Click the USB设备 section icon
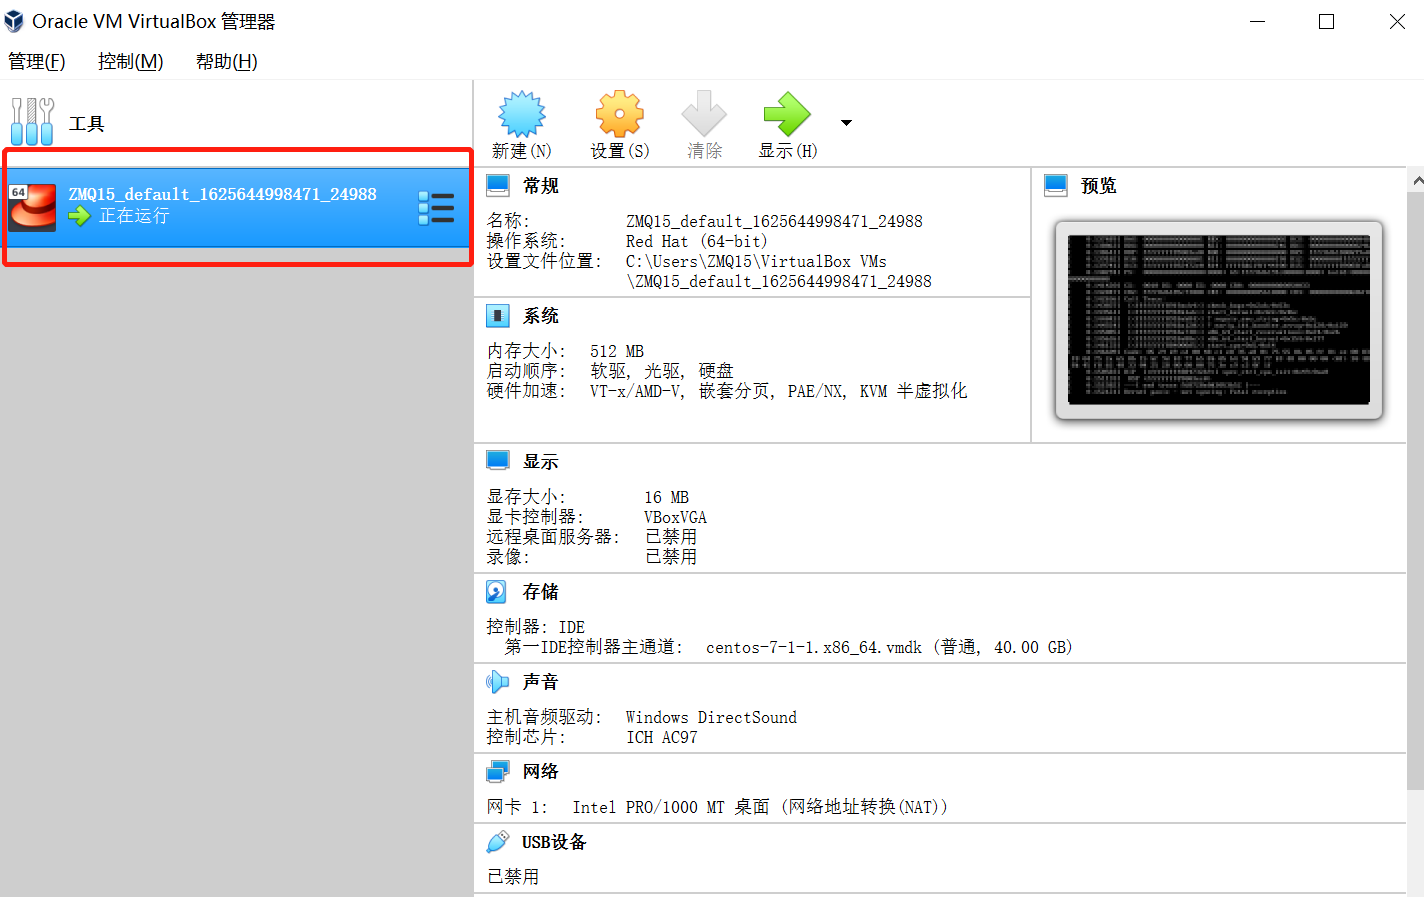This screenshot has height=897, width=1424. coord(497,840)
